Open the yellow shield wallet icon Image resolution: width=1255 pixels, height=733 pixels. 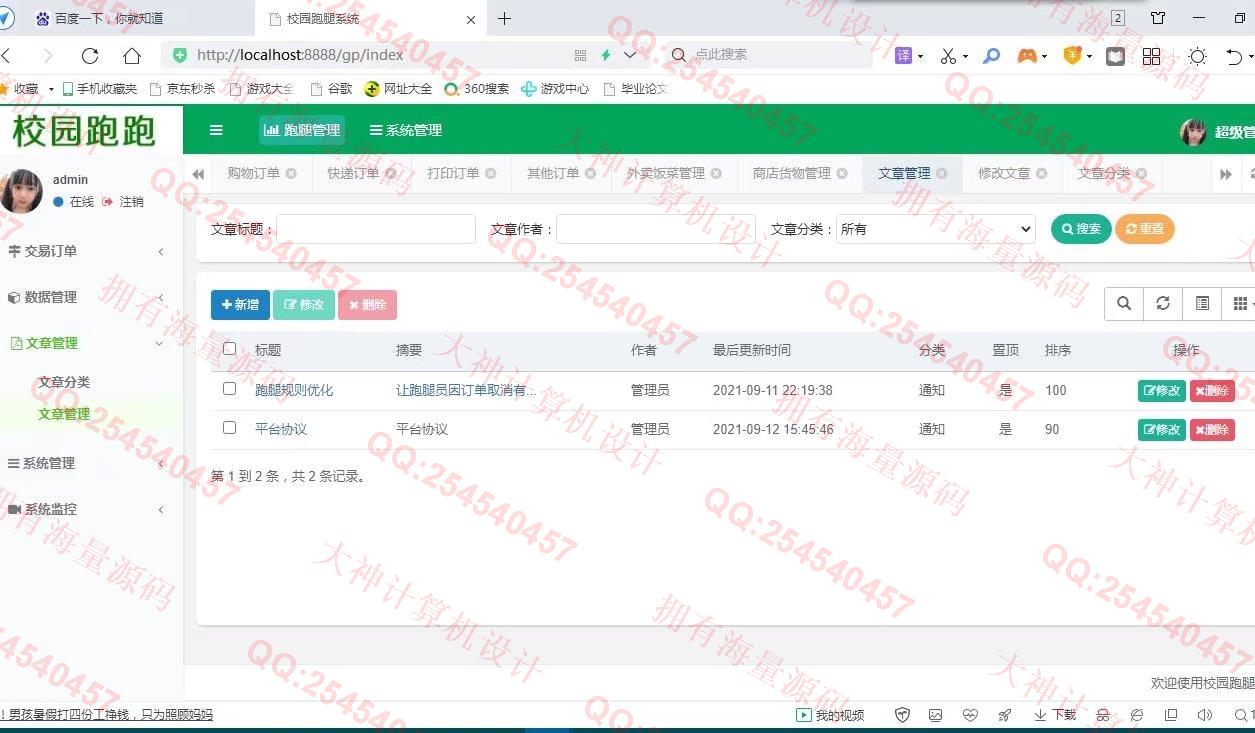tap(1072, 56)
